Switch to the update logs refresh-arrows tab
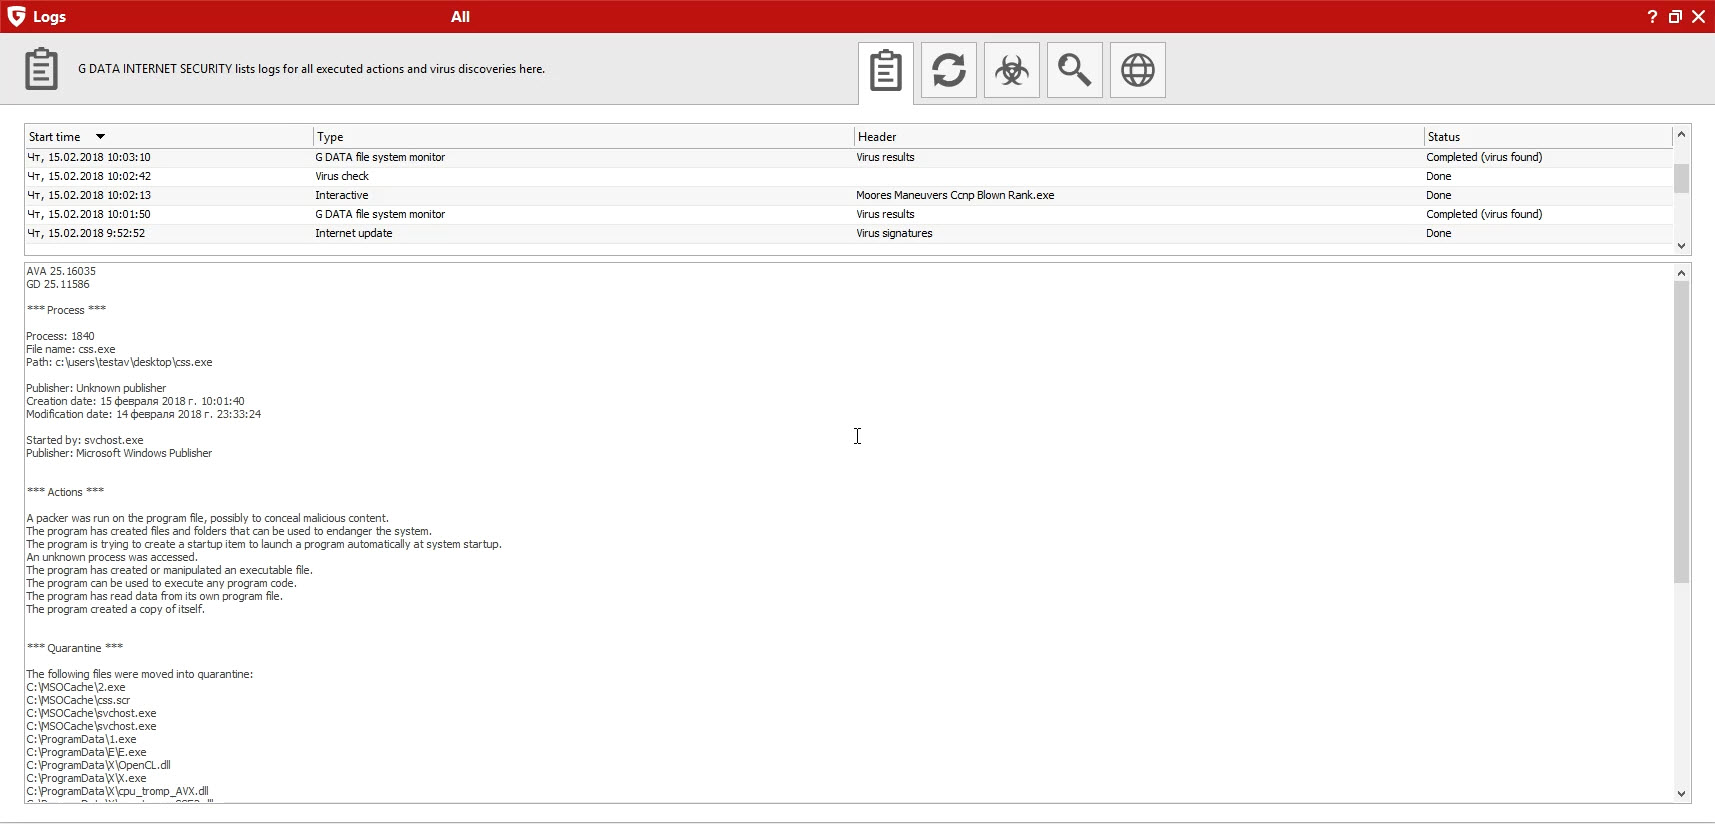 tap(949, 70)
